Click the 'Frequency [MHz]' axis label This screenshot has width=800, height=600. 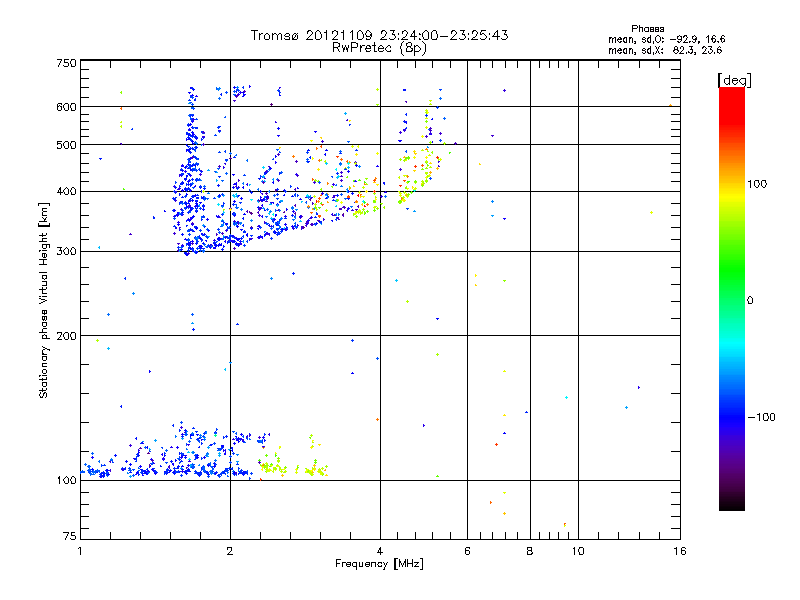(379, 564)
